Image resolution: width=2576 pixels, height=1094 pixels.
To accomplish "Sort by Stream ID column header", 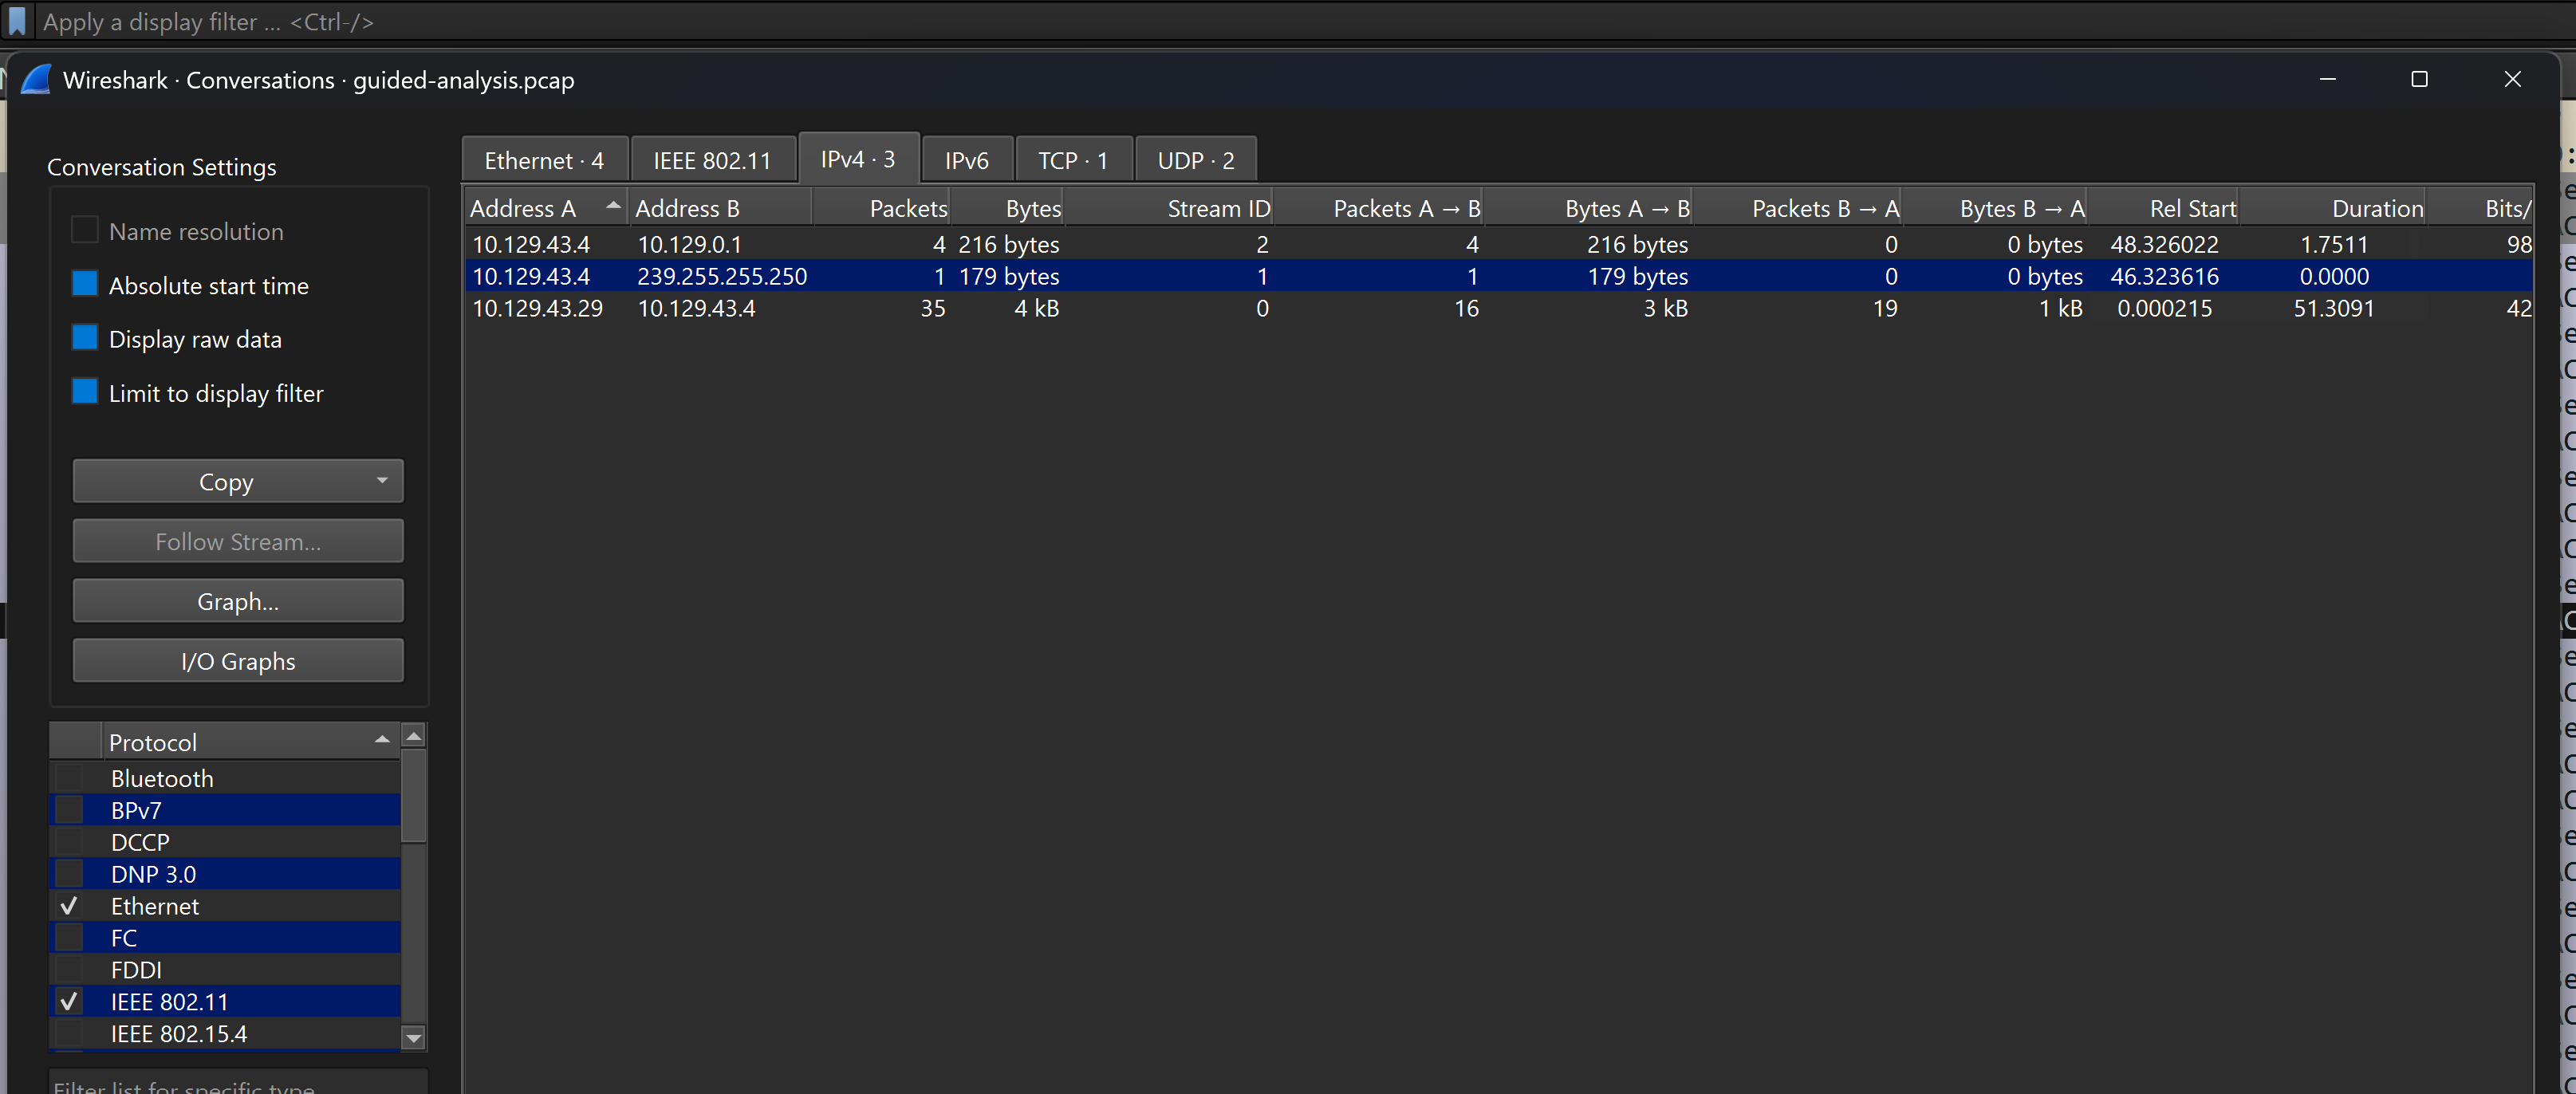I will (x=1168, y=208).
